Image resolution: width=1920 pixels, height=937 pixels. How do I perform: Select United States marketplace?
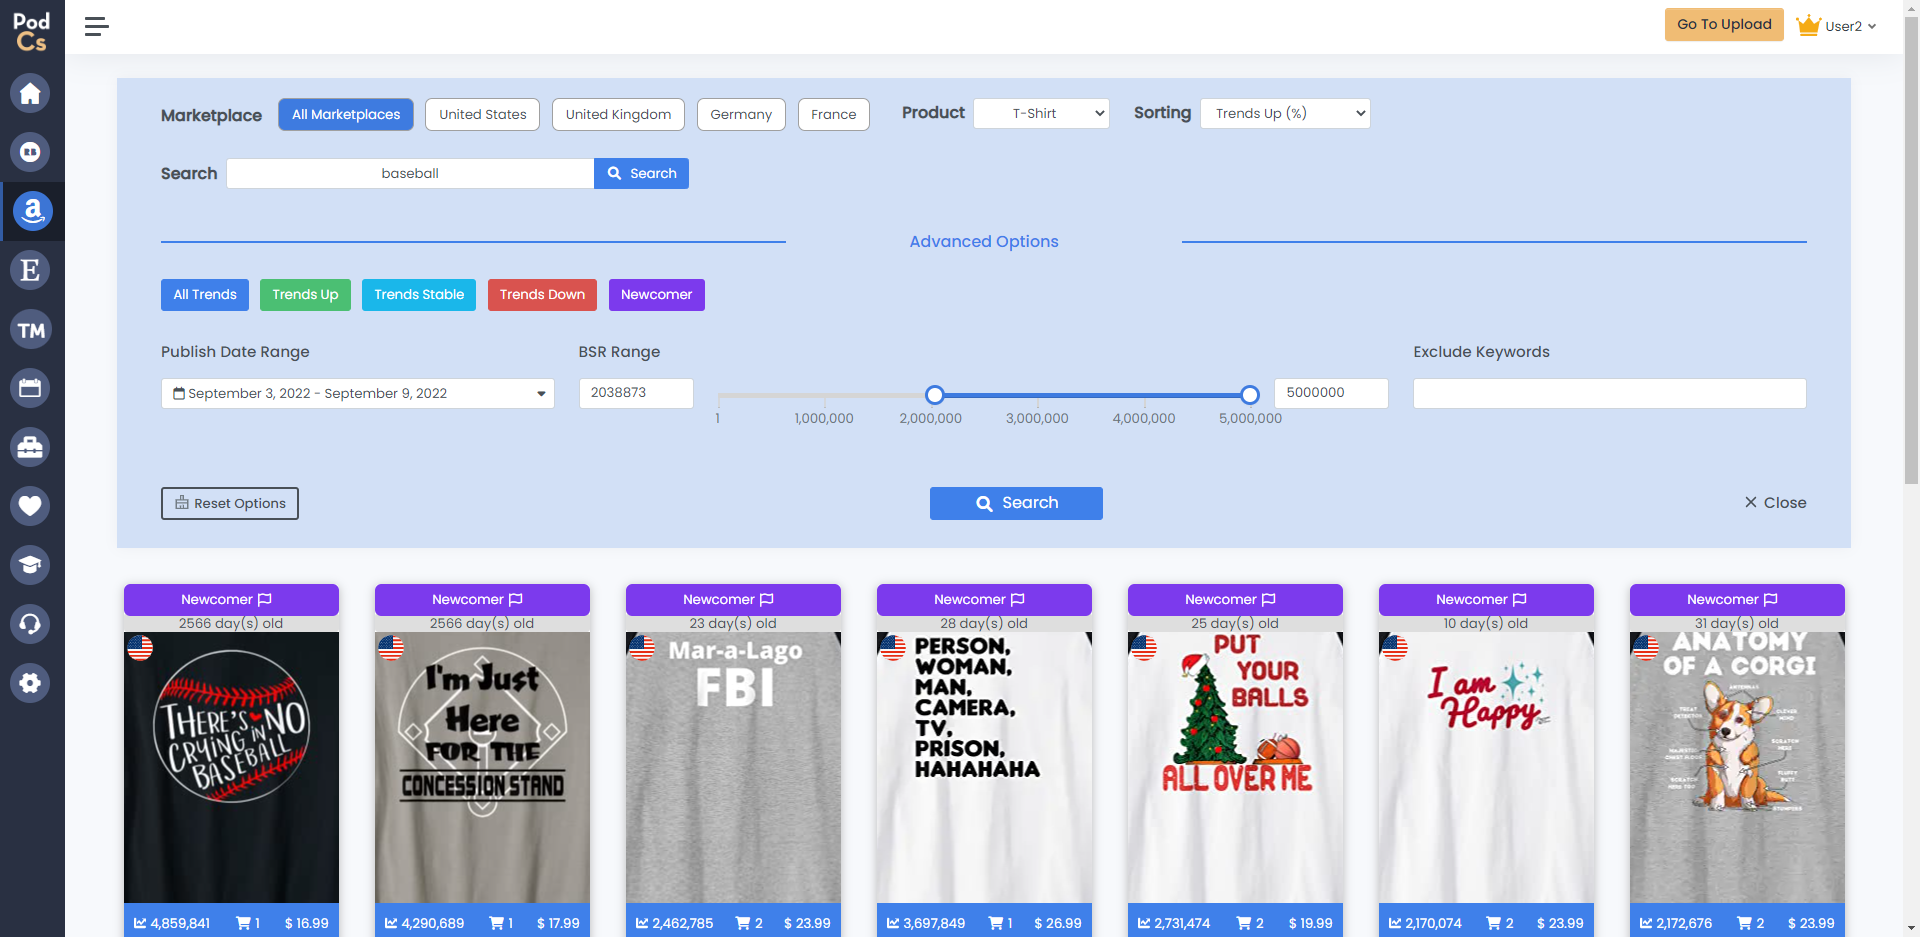[483, 114]
